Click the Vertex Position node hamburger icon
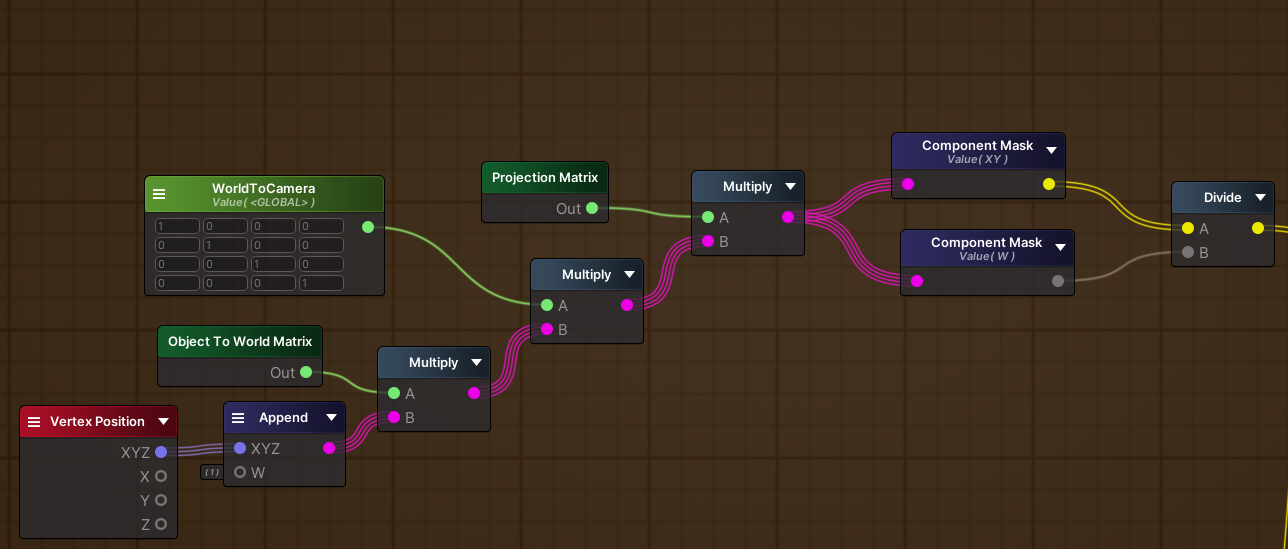Screen dimensions: 1288x549 click(x=34, y=422)
